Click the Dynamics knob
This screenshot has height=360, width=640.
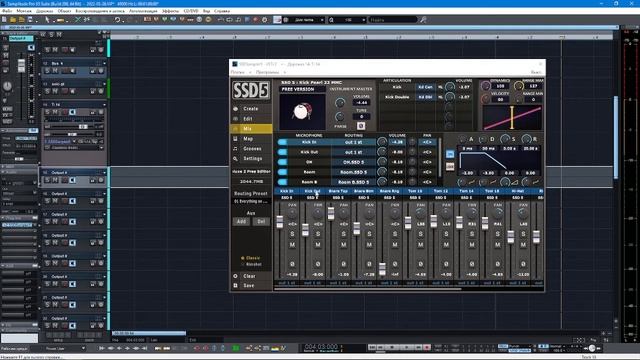(485, 86)
